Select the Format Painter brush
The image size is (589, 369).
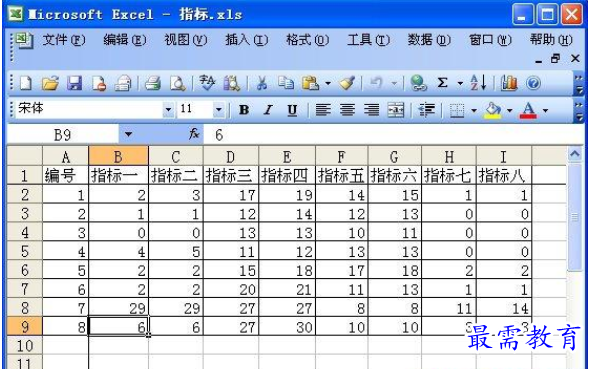point(347,83)
